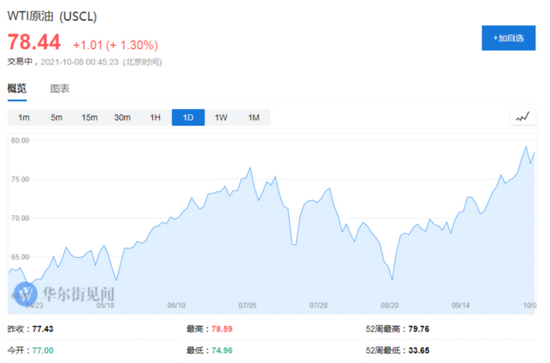
Task: Switch to the 概览 overview tab
Action: (x=17, y=88)
